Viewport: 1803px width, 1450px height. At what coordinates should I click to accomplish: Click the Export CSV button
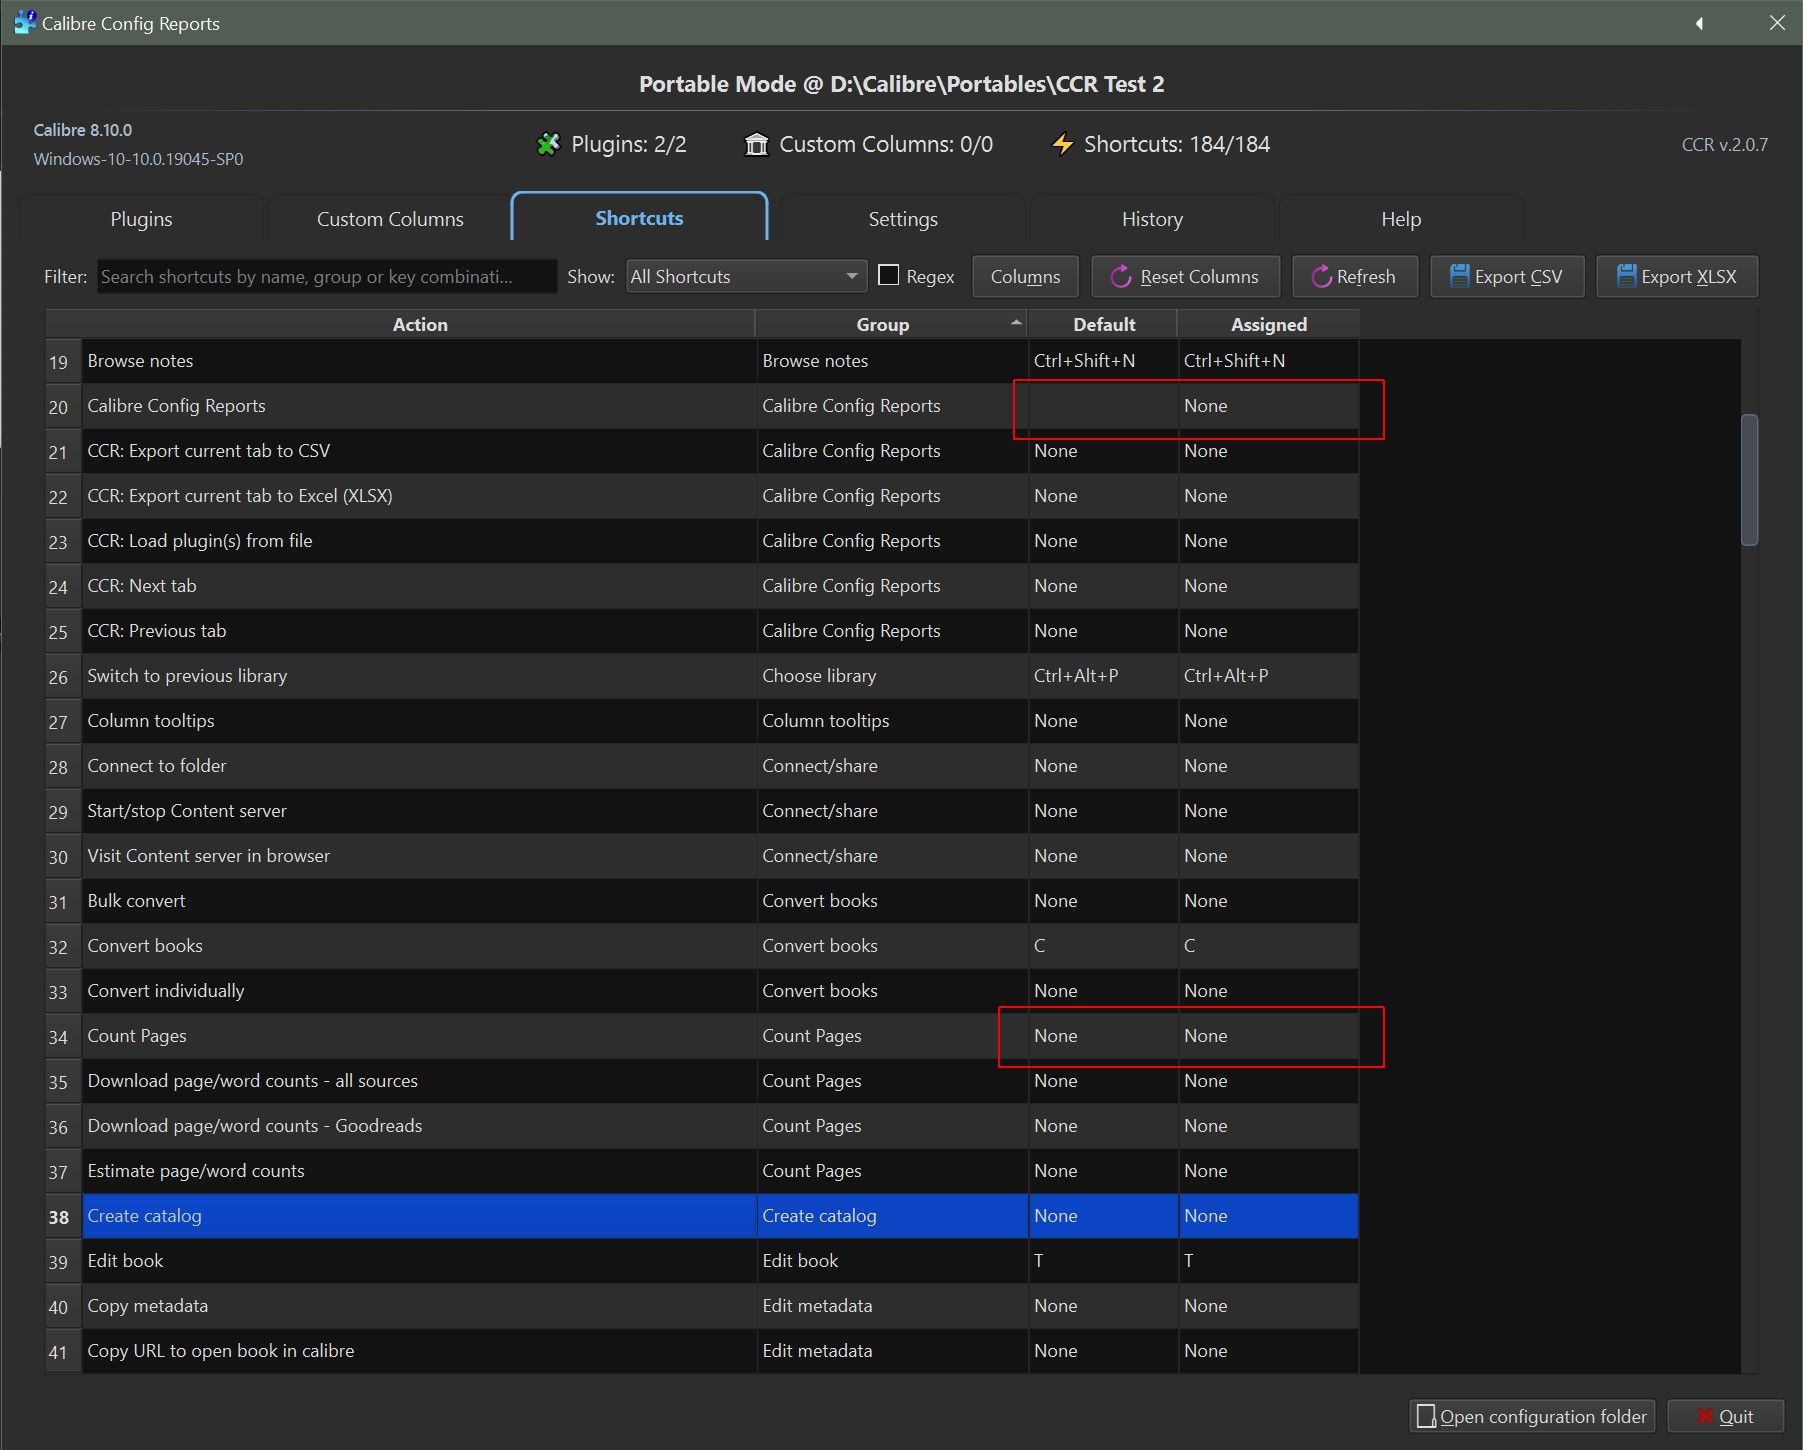pyautogui.click(x=1507, y=276)
